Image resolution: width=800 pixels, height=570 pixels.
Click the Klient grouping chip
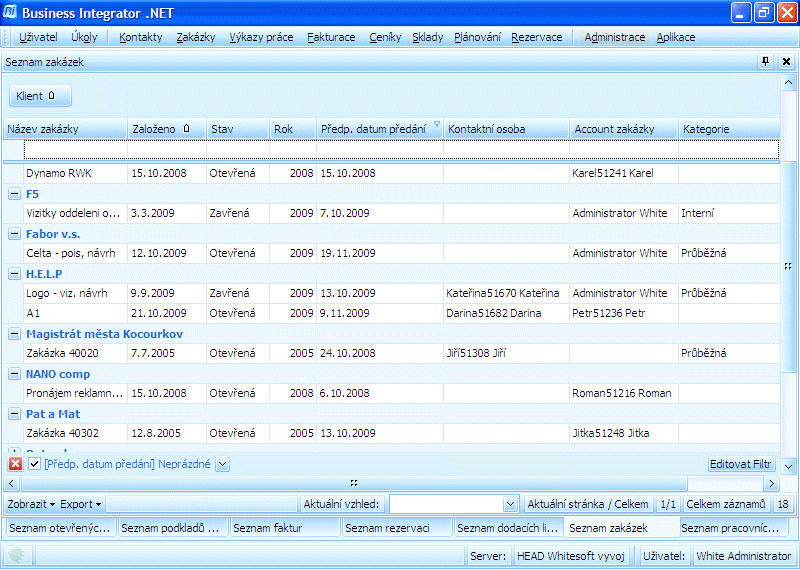pos(41,97)
